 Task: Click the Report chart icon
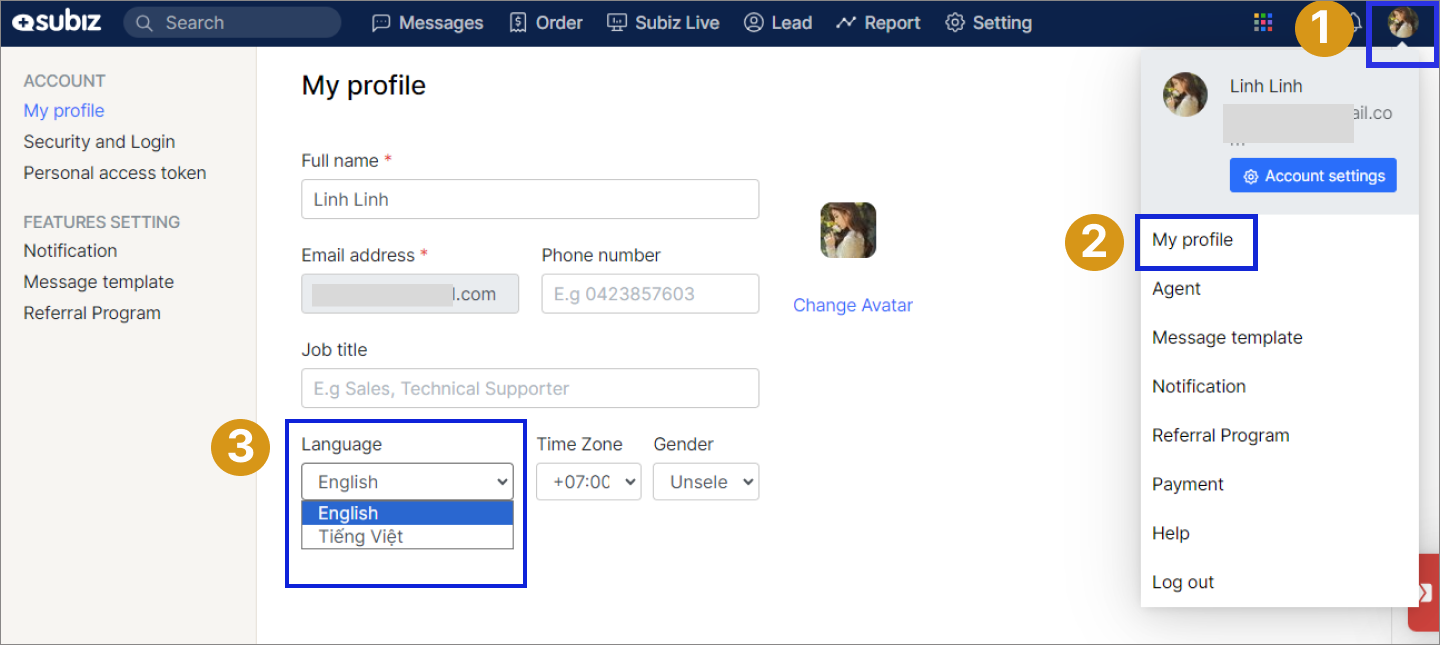point(846,23)
